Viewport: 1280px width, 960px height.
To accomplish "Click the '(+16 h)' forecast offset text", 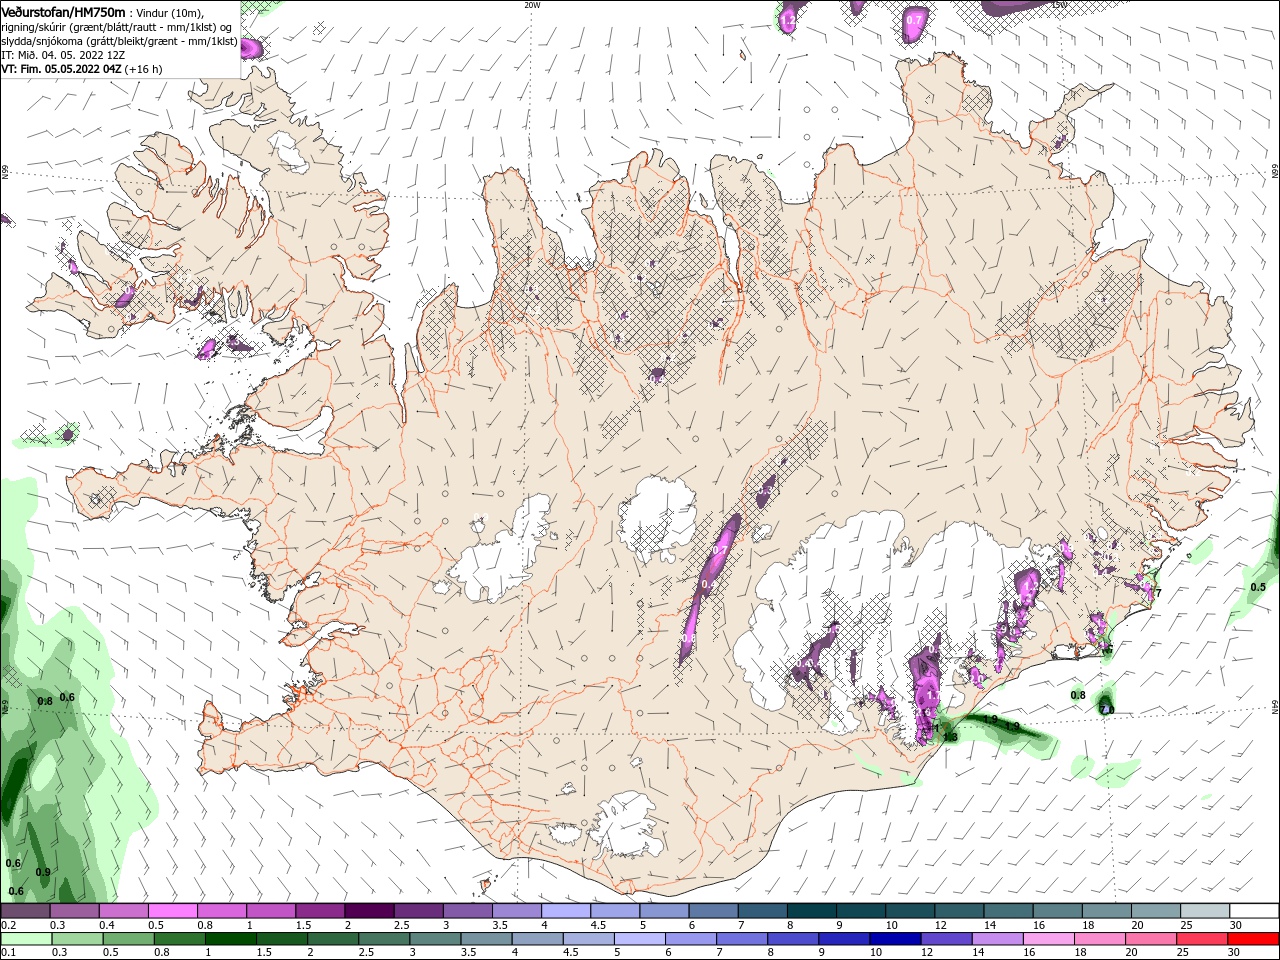I will point(144,69).
